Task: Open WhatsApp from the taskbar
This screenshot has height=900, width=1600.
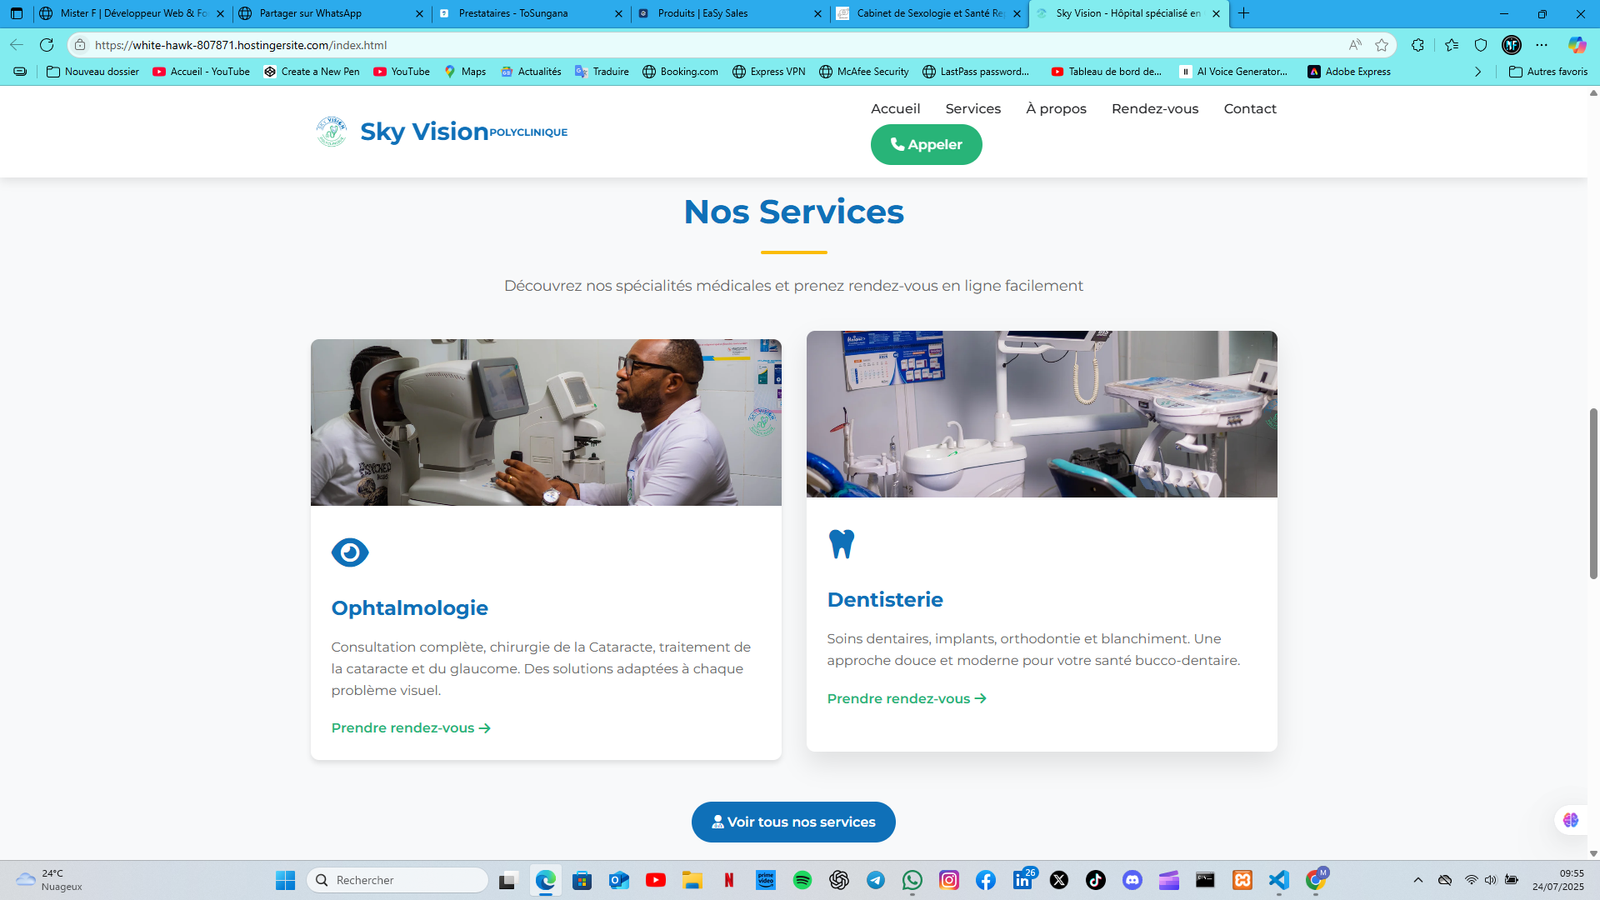Action: [x=912, y=880]
